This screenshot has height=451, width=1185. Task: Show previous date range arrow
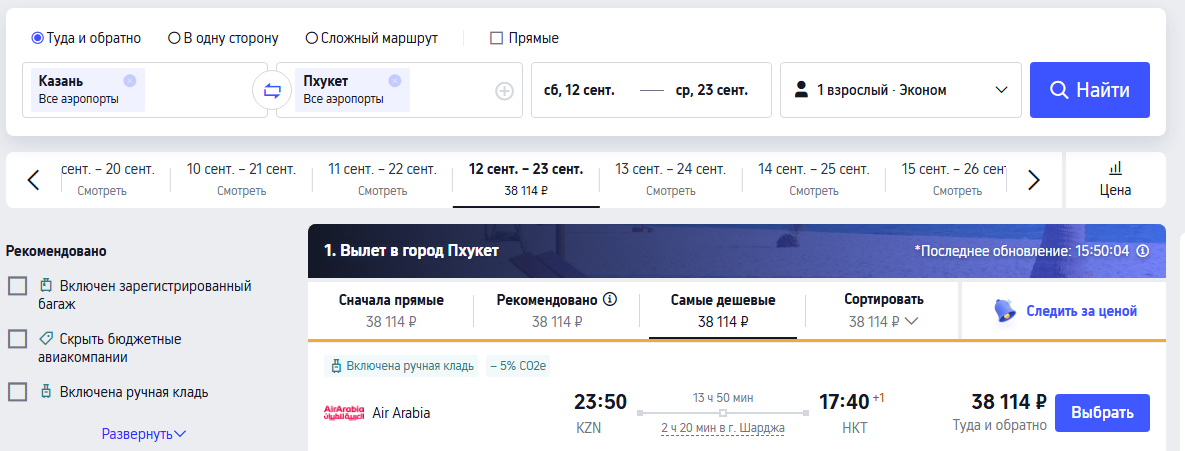click(x=33, y=180)
